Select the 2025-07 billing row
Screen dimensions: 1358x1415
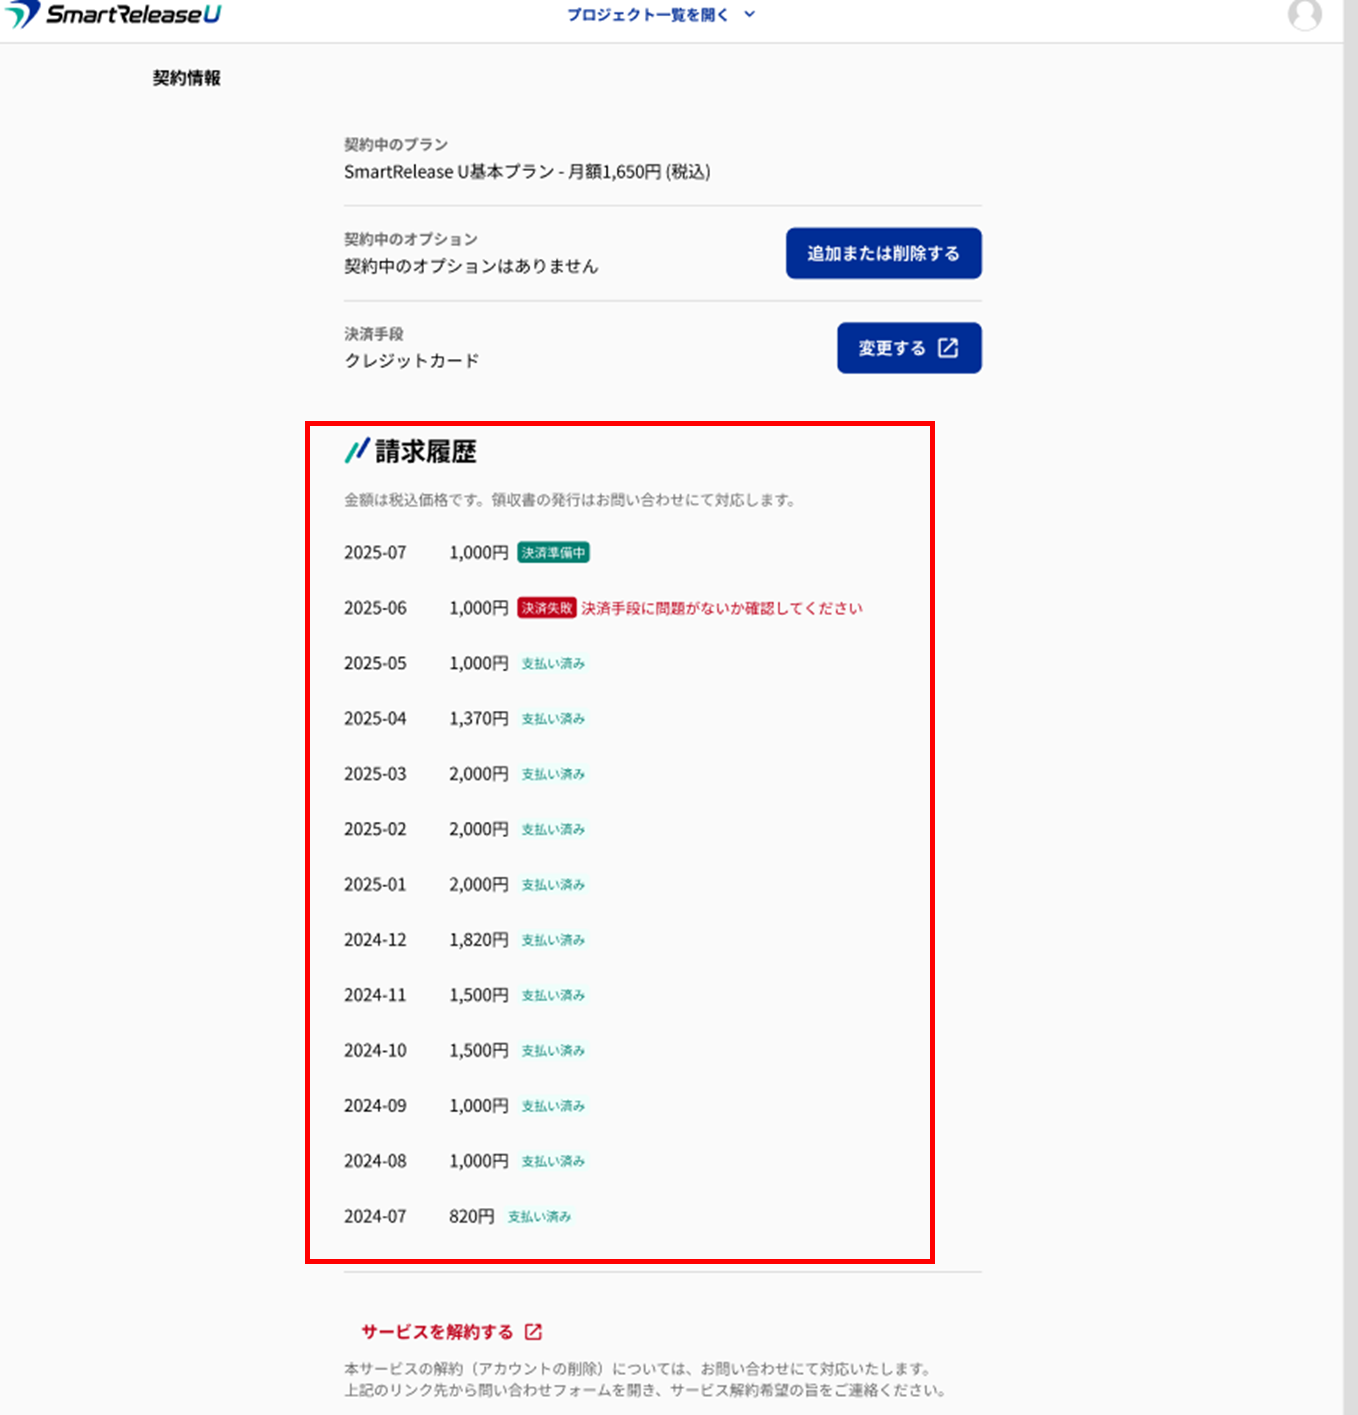(x=375, y=553)
